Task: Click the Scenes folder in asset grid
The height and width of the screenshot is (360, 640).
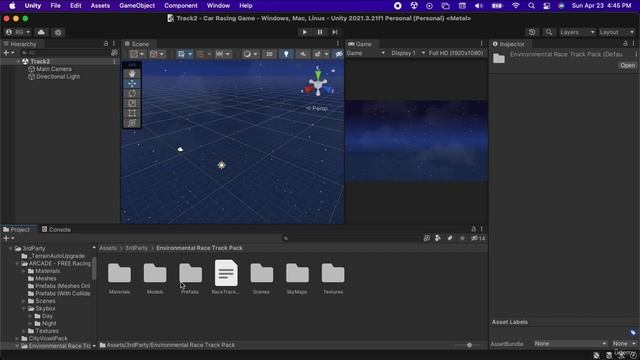Action: click(262, 273)
